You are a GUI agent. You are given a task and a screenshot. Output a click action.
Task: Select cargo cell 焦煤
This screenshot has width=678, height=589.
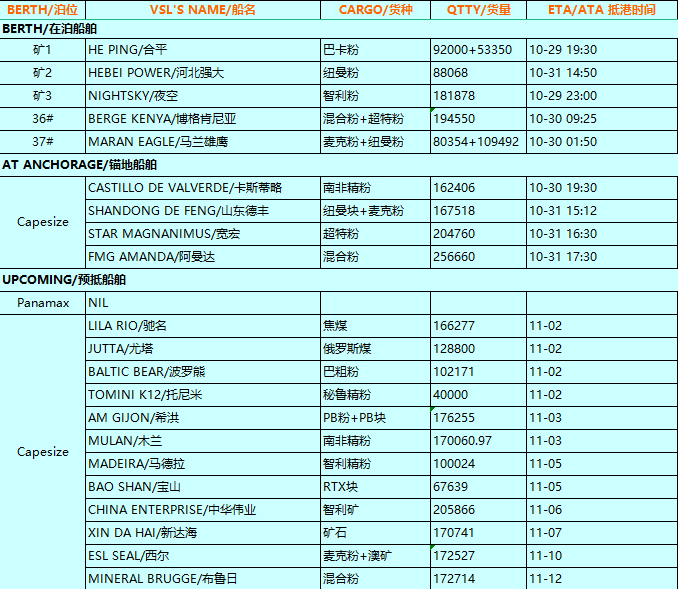click(x=375, y=326)
